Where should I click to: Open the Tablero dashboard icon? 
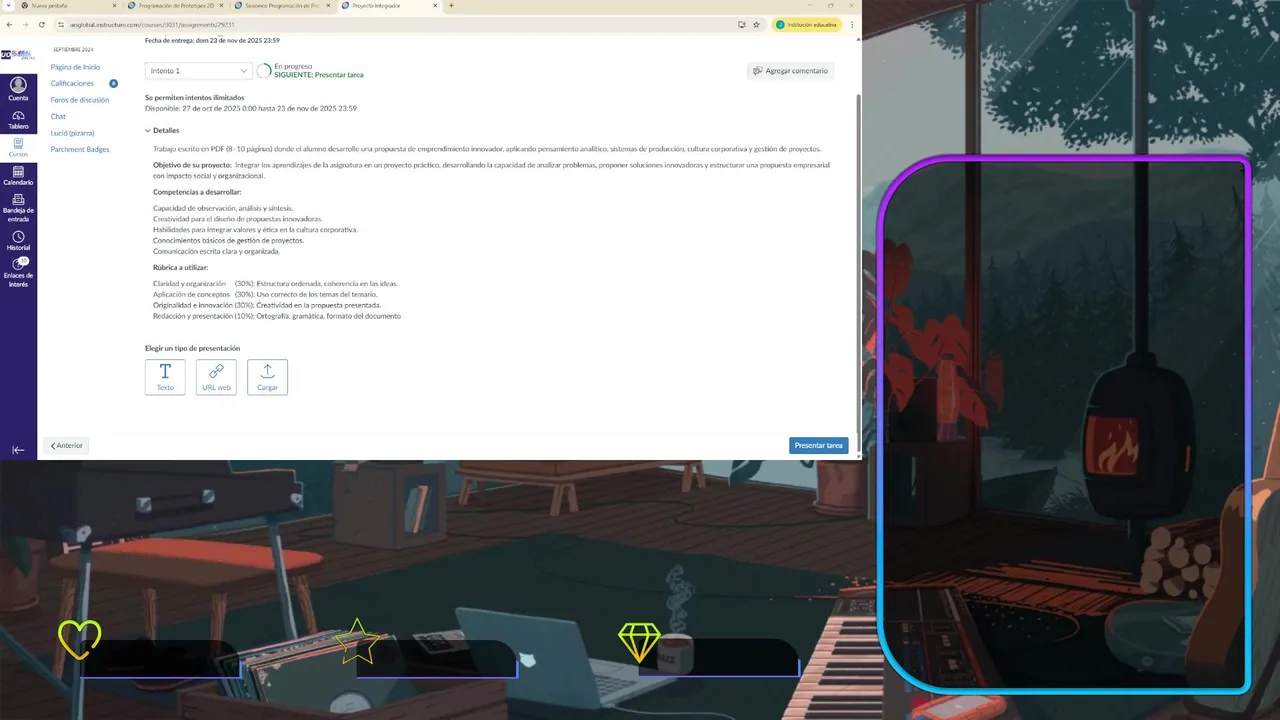coord(18,118)
